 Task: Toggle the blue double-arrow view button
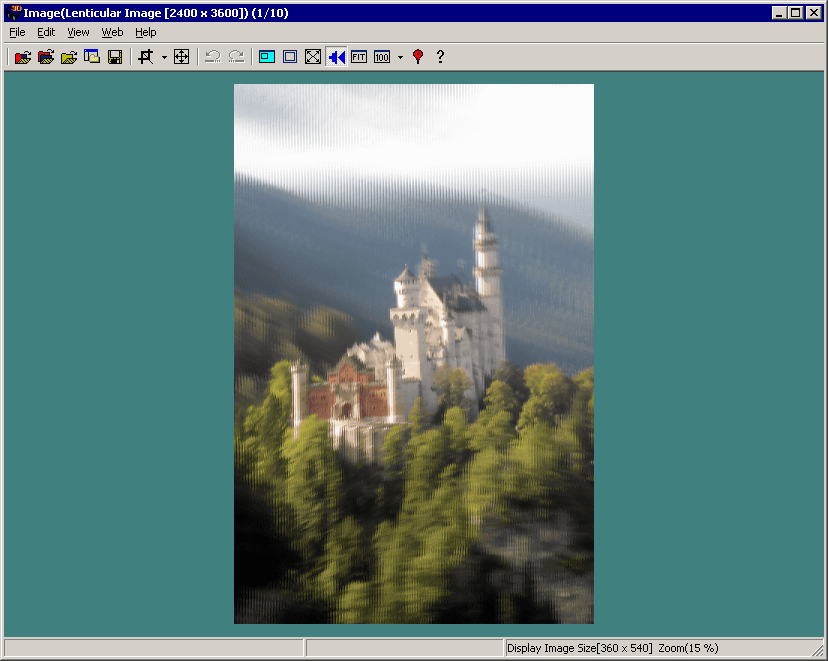point(336,56)
